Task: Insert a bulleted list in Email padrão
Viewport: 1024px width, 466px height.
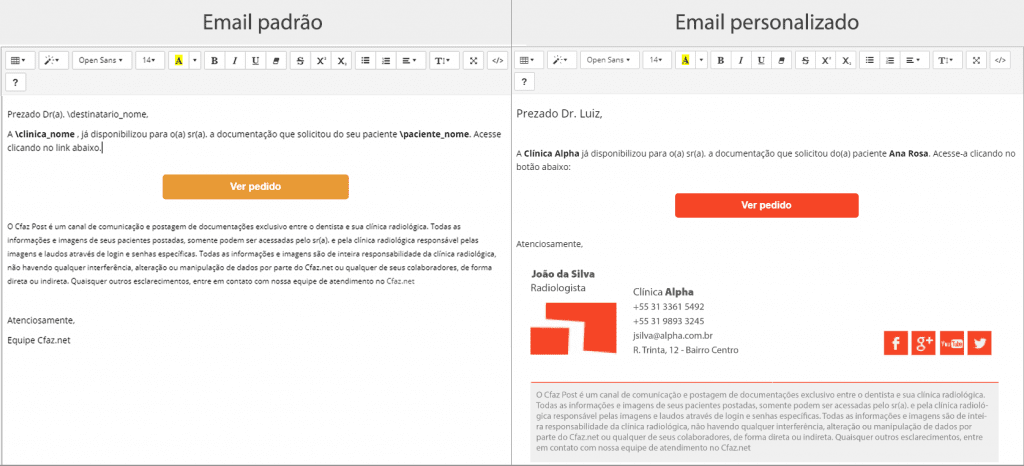Action: (366, 60)
